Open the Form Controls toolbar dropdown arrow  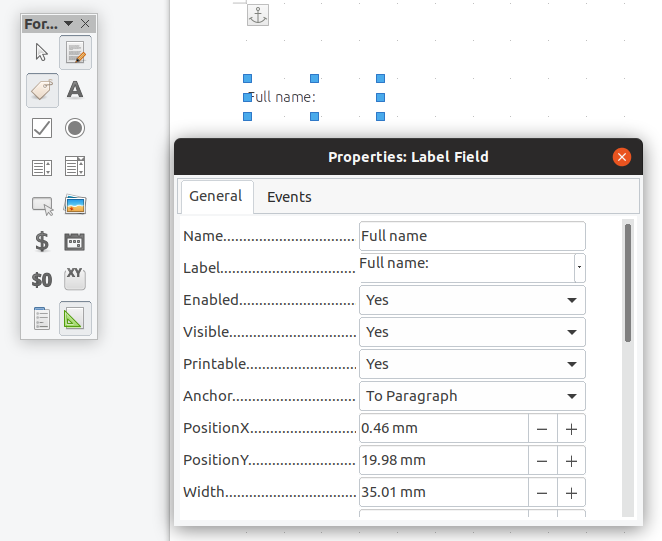[x=68, y=24]
